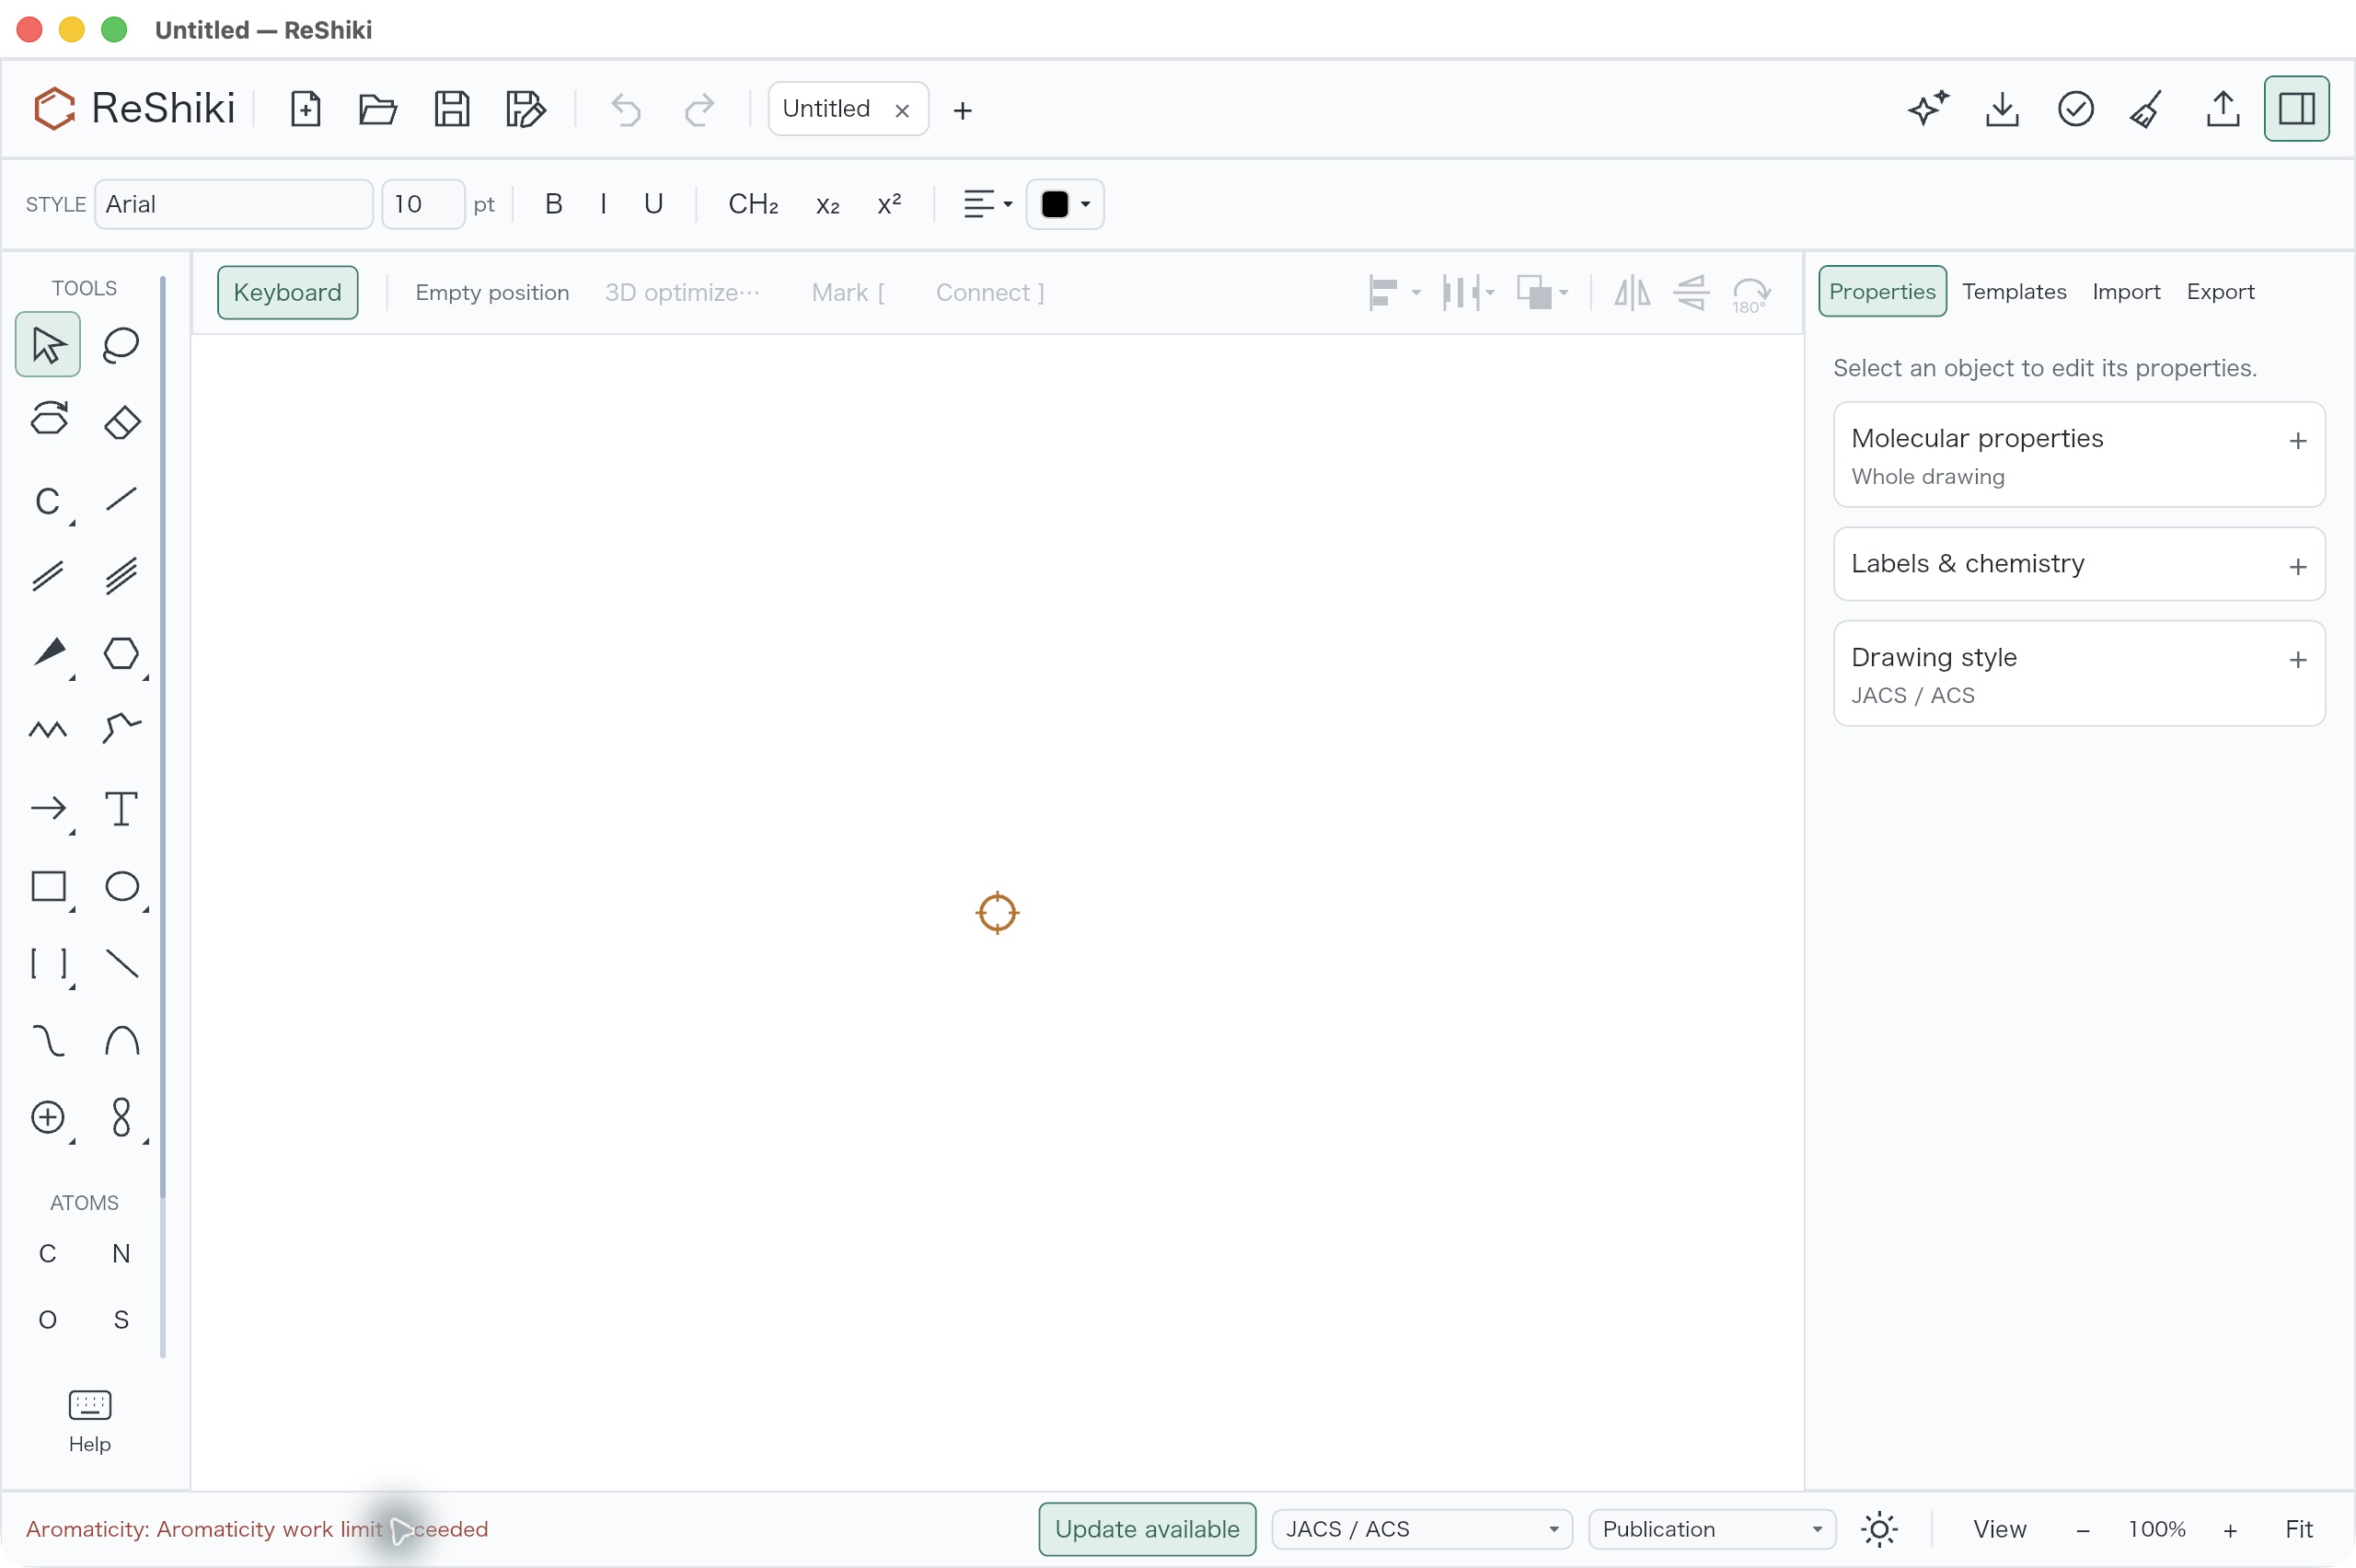Click the clean-up brush icon
The height and width of the screenshot is (1568, 2356).
2148,109
